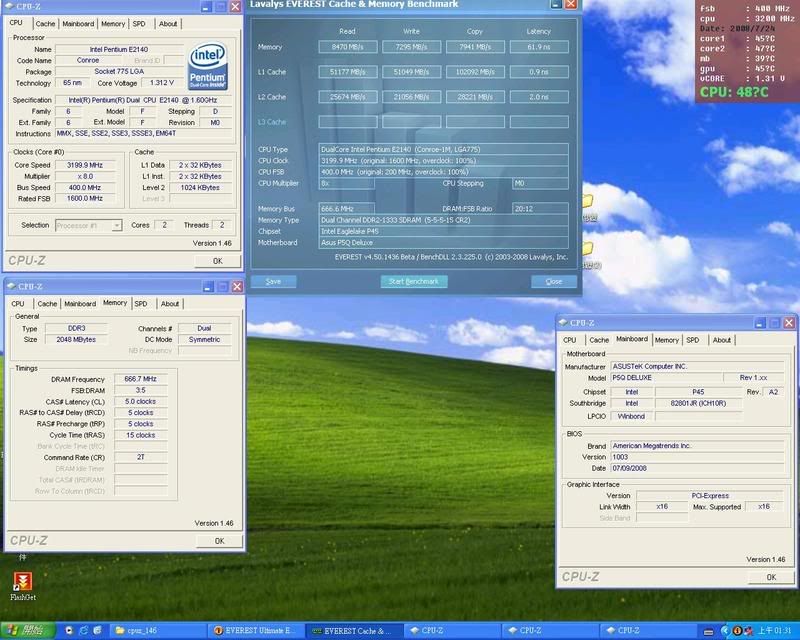Click the Command Rate value 2T
The image size is (800, 640).
(140, 457)
